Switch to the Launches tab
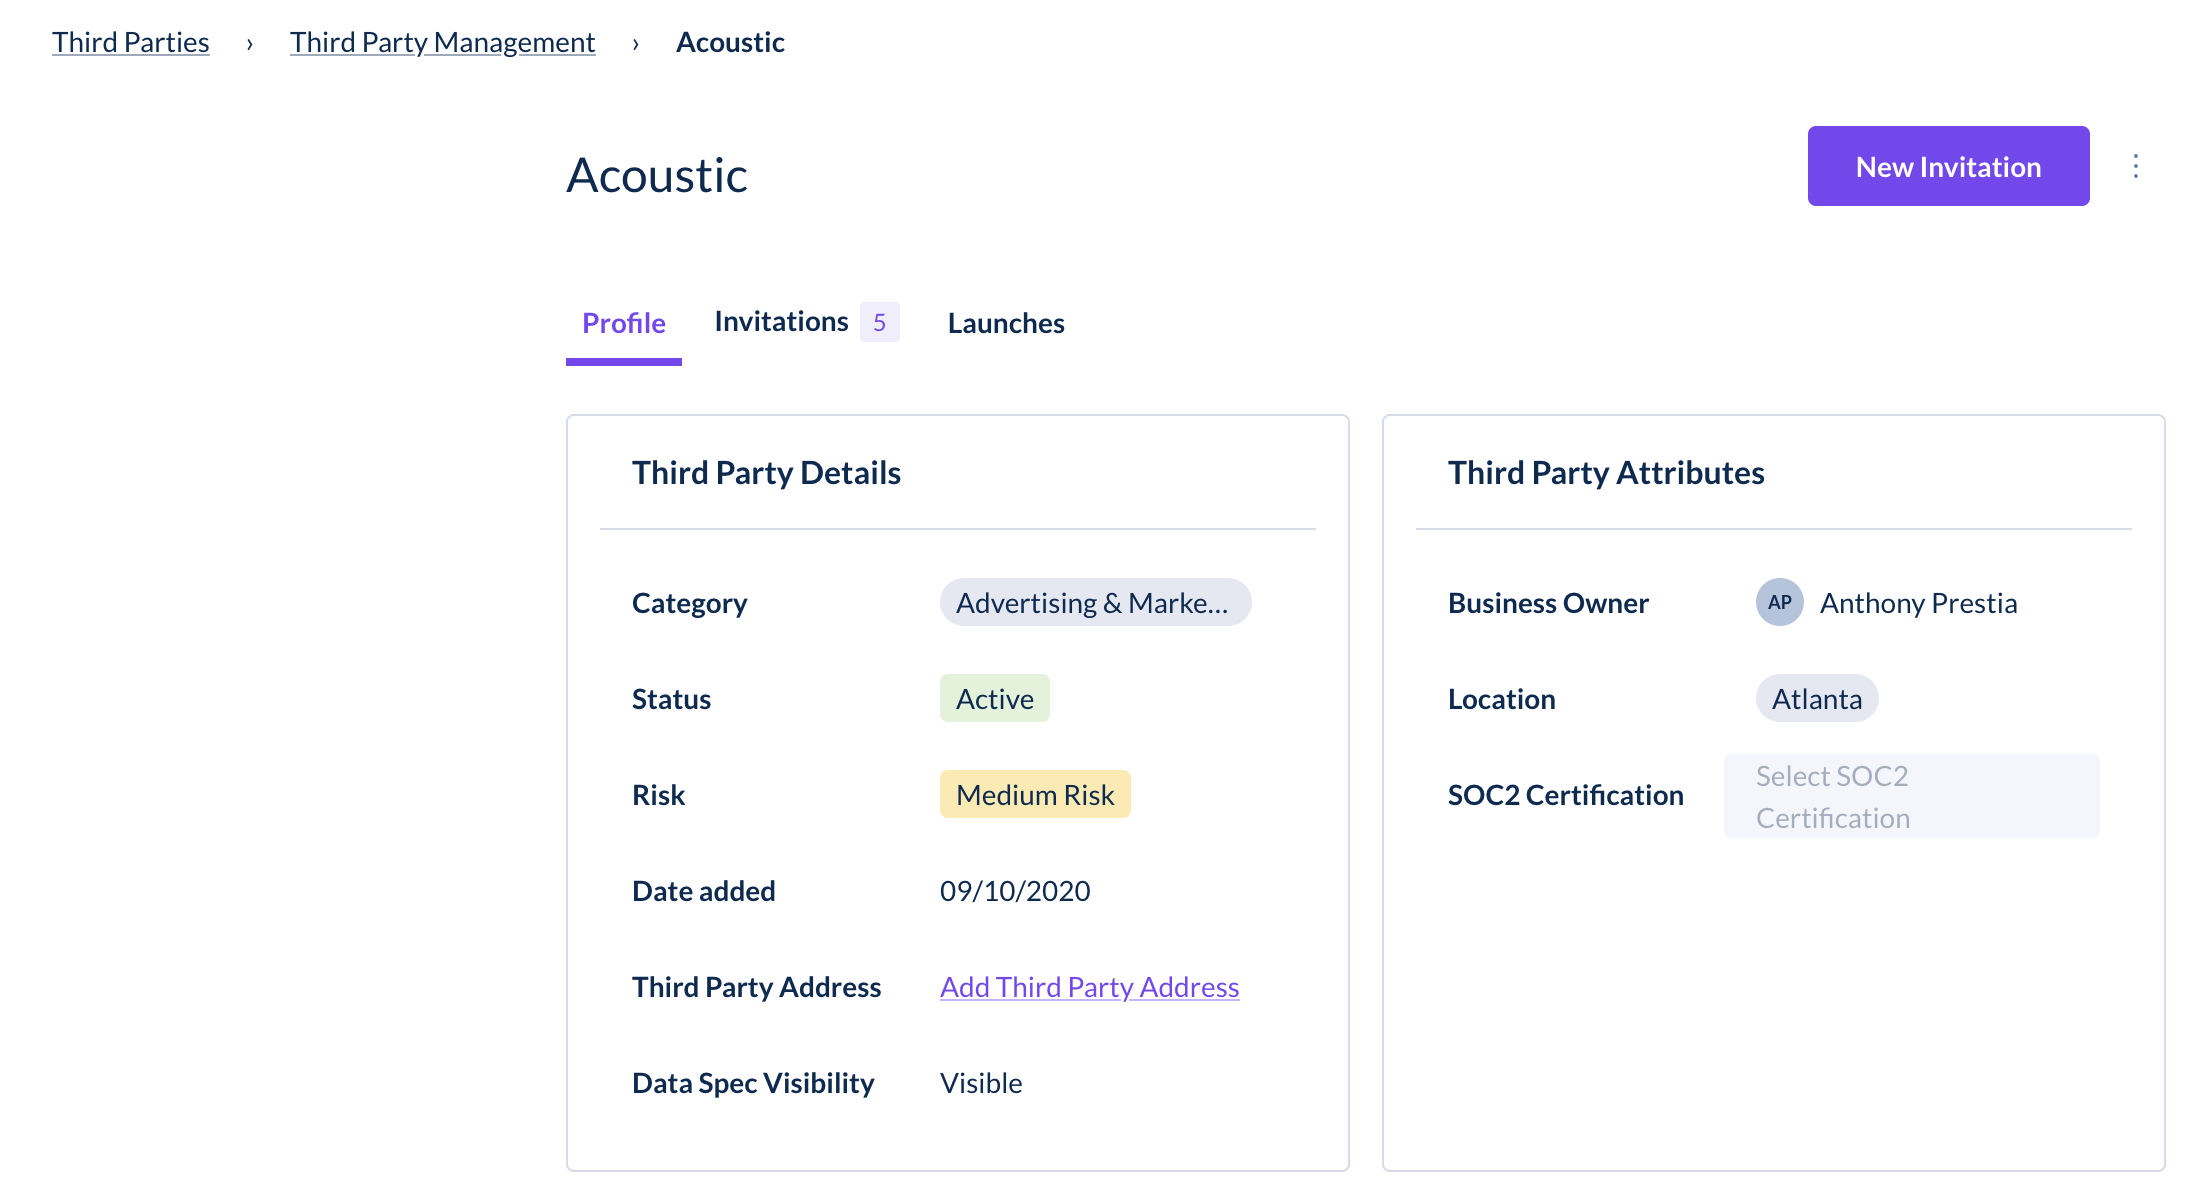The height and width of the screenshot is (1202, 2208). pyautogui.click(x=1005, y=322)
